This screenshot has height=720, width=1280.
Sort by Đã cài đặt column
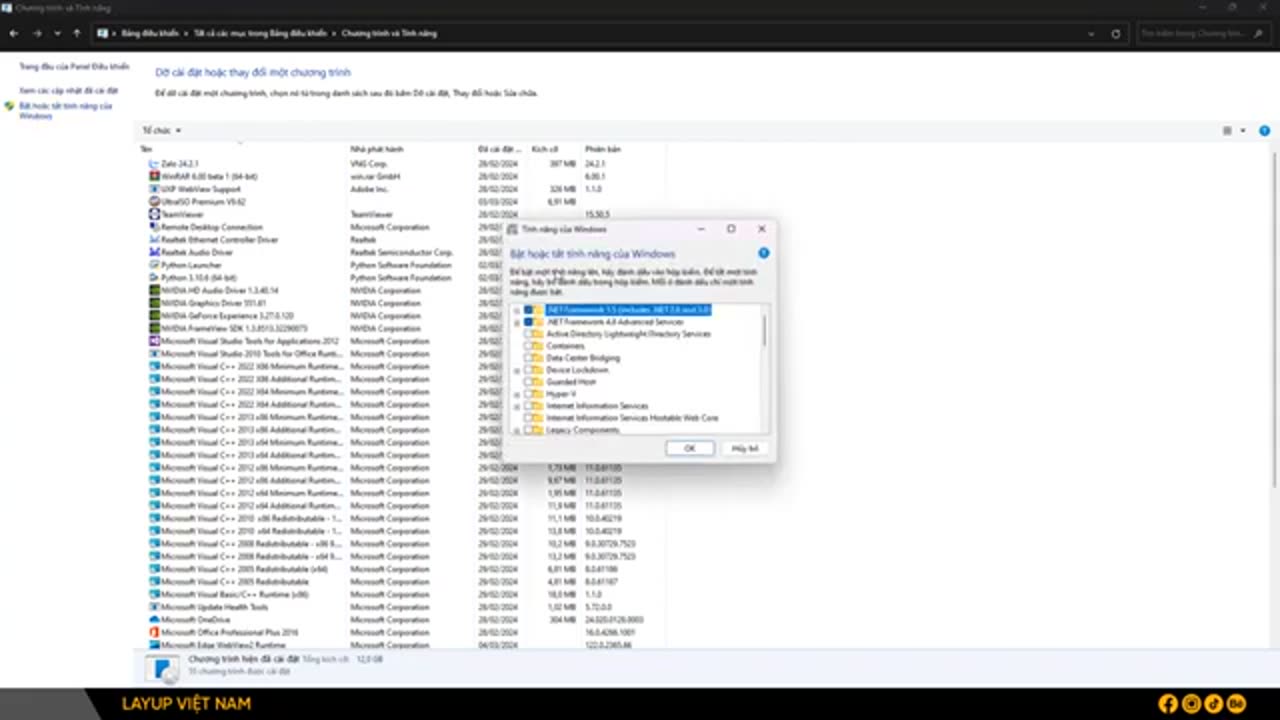click(502, 149)
